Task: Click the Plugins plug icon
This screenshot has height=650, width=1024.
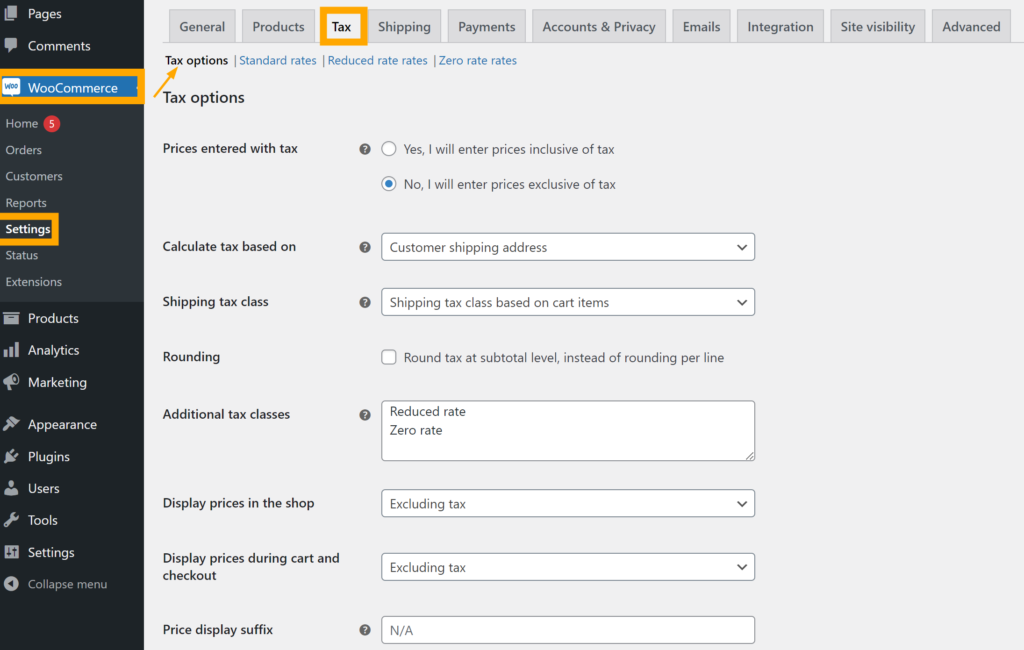Action: pos(11,456)
